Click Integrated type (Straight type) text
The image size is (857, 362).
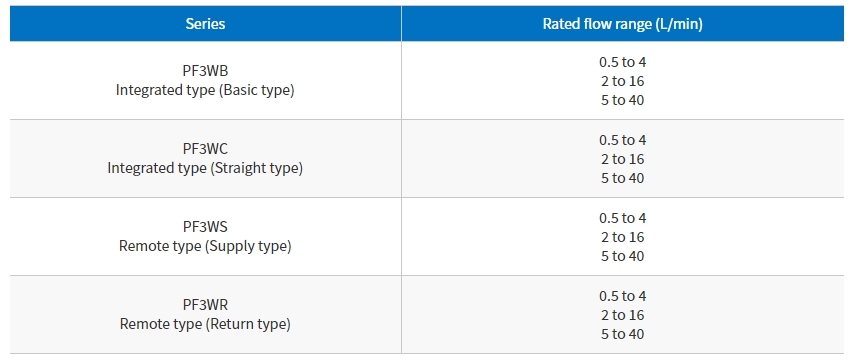(205, 168)
